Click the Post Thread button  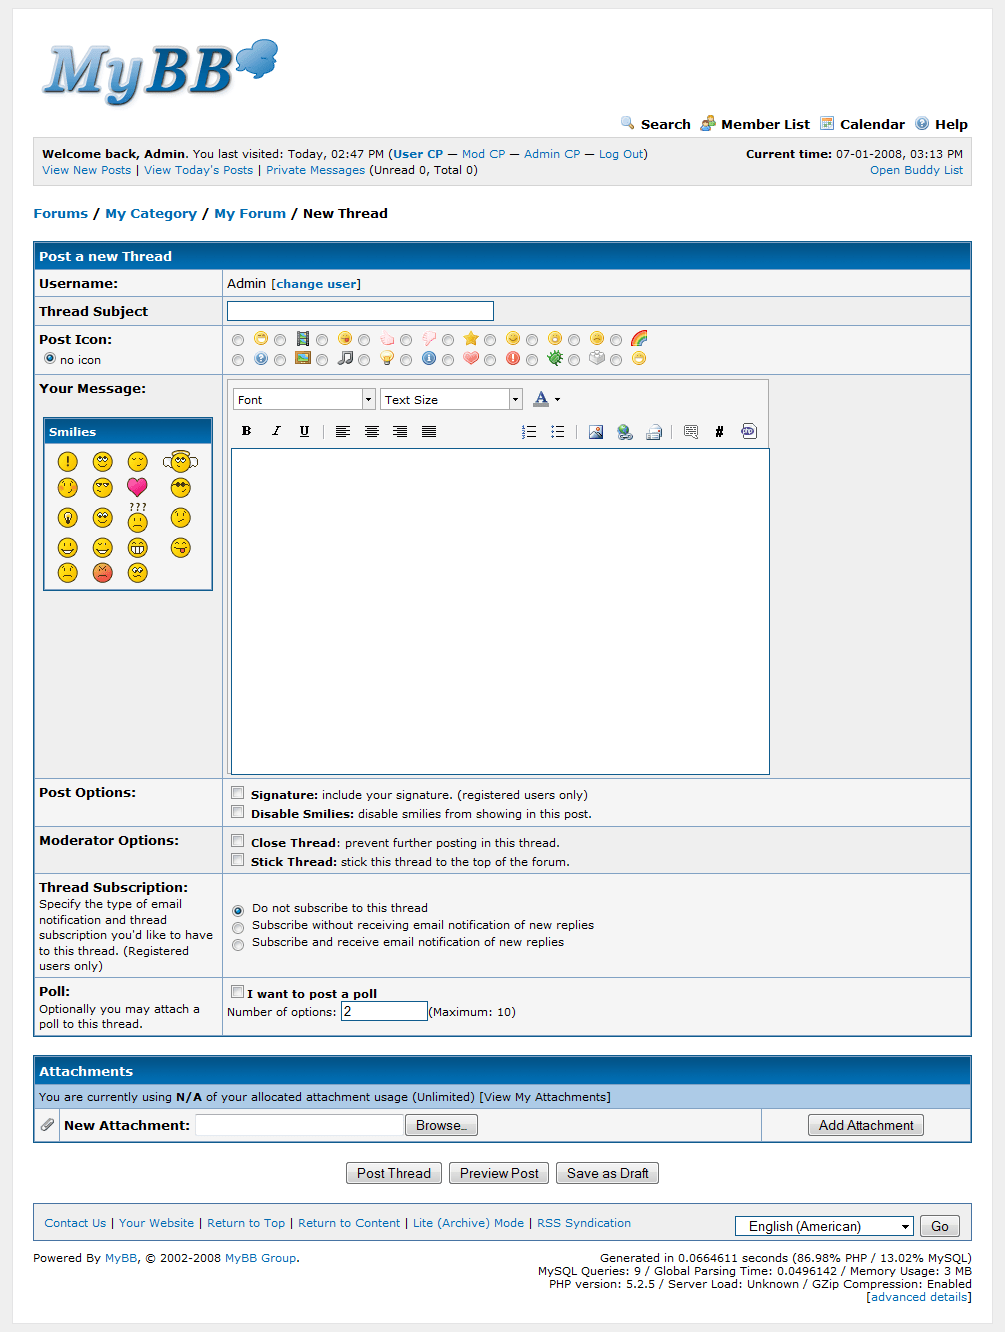(x=393, y=1172)
